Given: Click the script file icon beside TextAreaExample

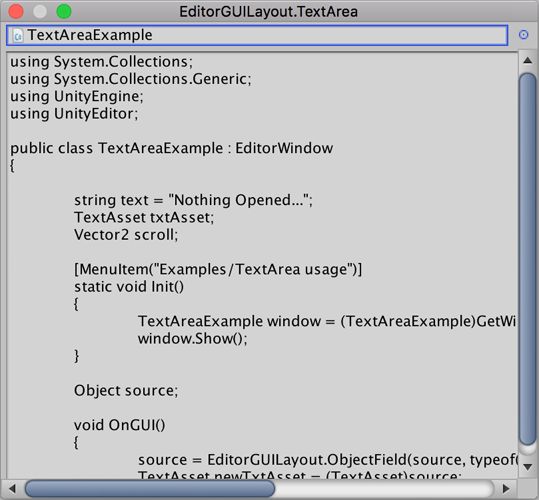Looking at the screenshot, I should tap(18, 35).
